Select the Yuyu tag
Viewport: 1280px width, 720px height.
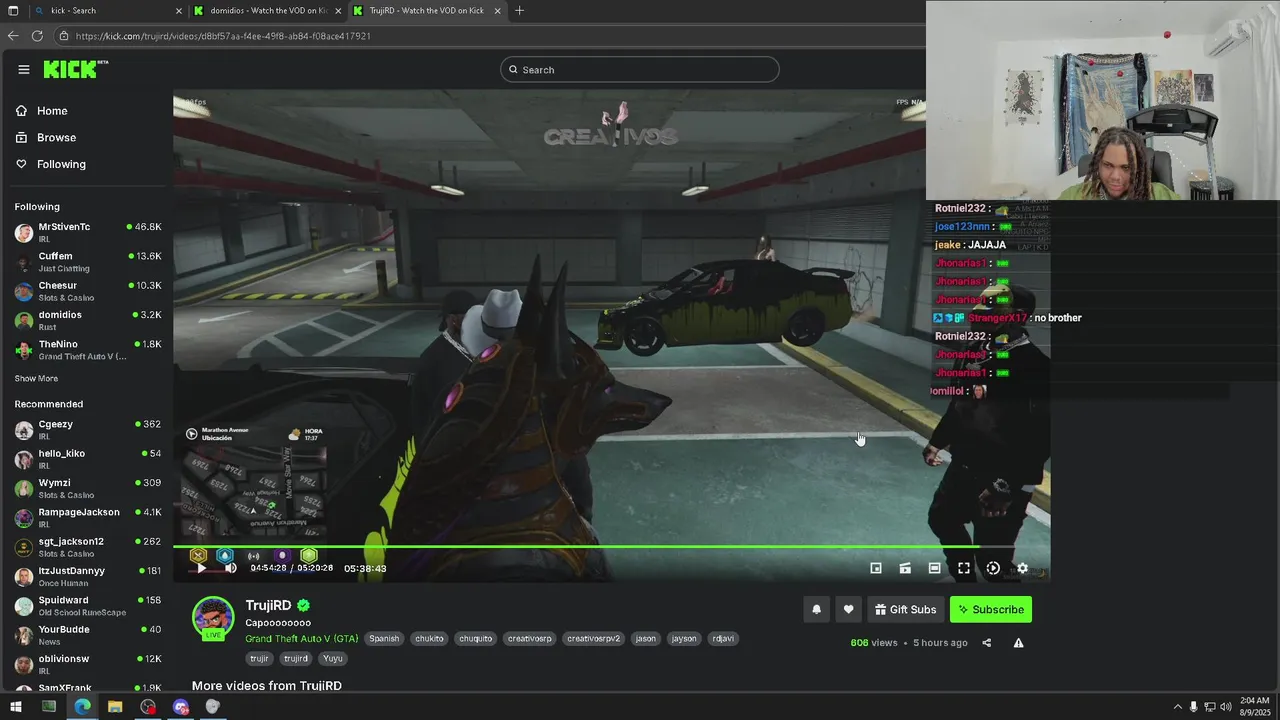coord(333,658)
